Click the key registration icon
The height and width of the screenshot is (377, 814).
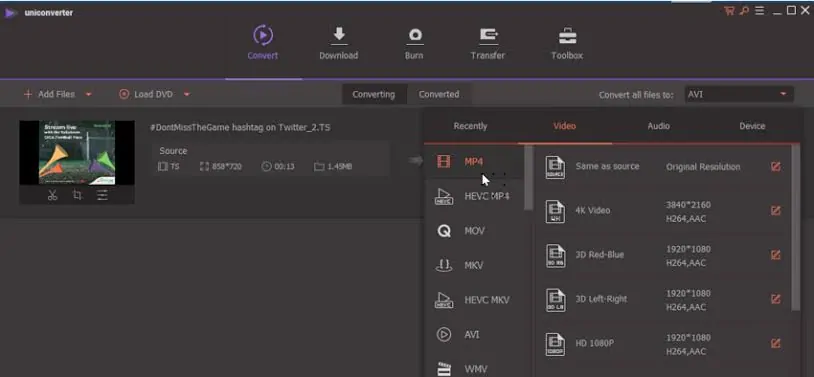pyautogui.click(x=744, y=11)
